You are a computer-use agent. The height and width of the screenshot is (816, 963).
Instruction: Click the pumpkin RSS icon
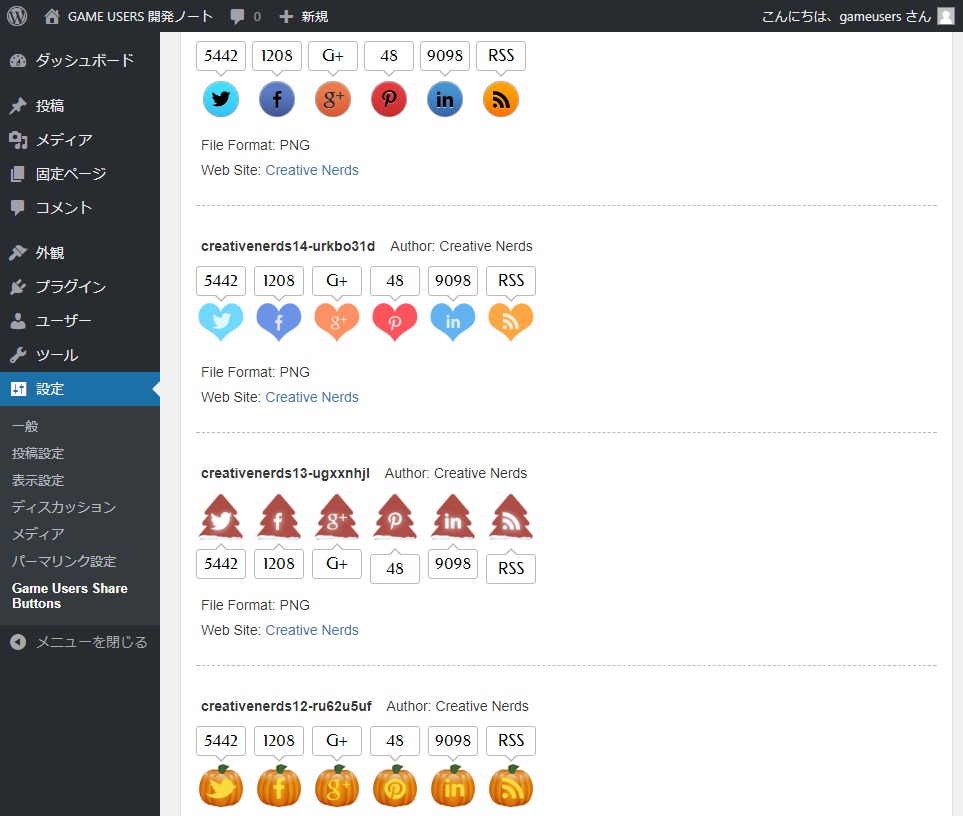pos(511,786)
